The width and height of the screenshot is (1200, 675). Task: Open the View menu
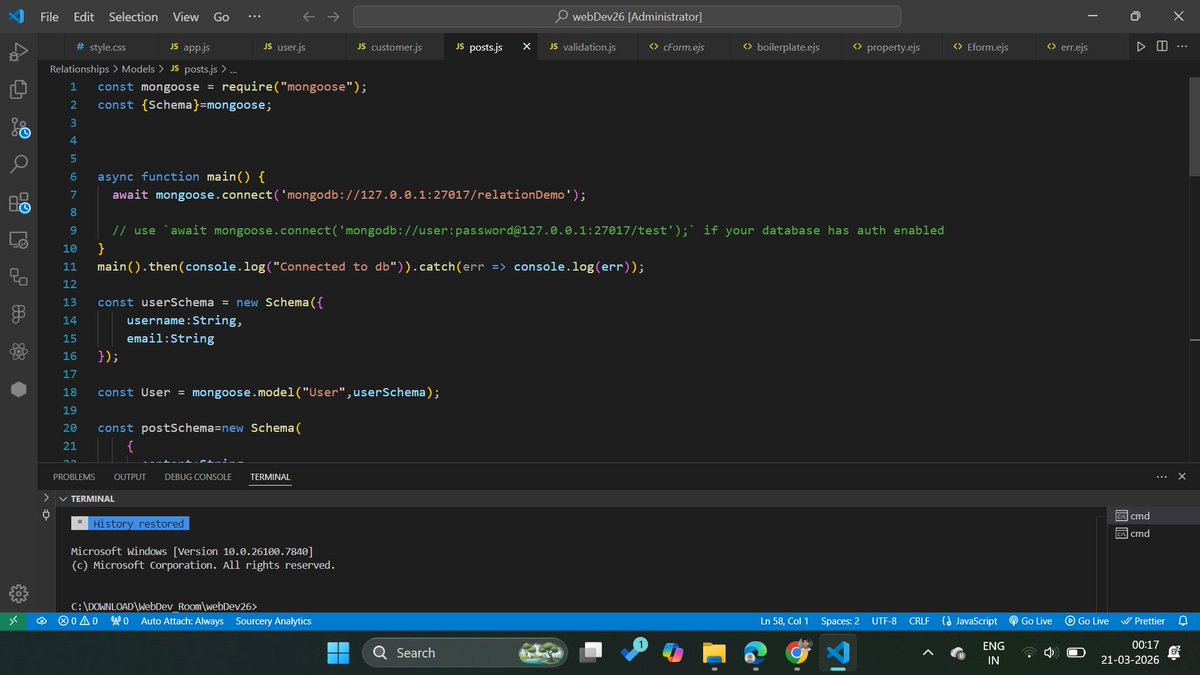tap(185, 17)
